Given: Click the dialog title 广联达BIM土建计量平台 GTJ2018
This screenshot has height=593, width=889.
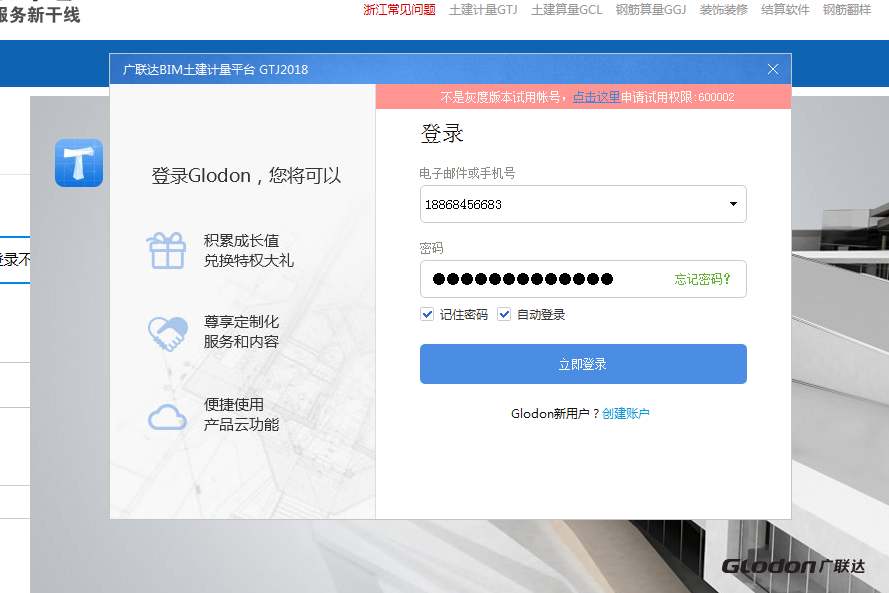Looking at the screenshot, I should [215, 70].
